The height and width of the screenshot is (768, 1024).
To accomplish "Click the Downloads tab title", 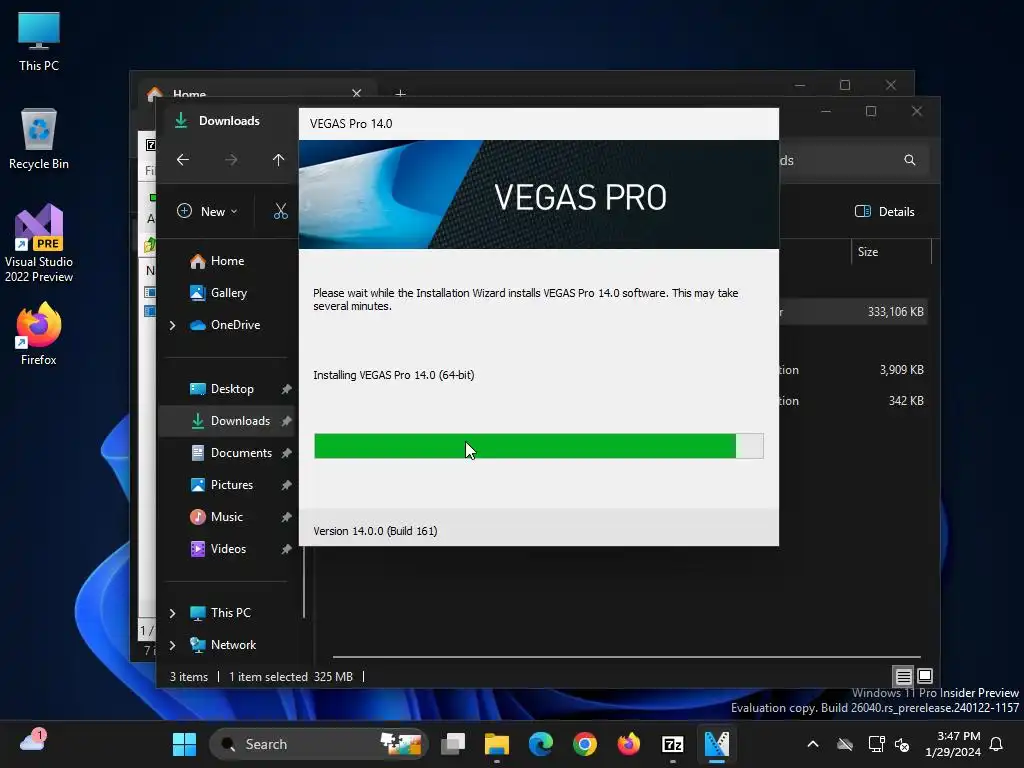I will [x=229, y=121].
